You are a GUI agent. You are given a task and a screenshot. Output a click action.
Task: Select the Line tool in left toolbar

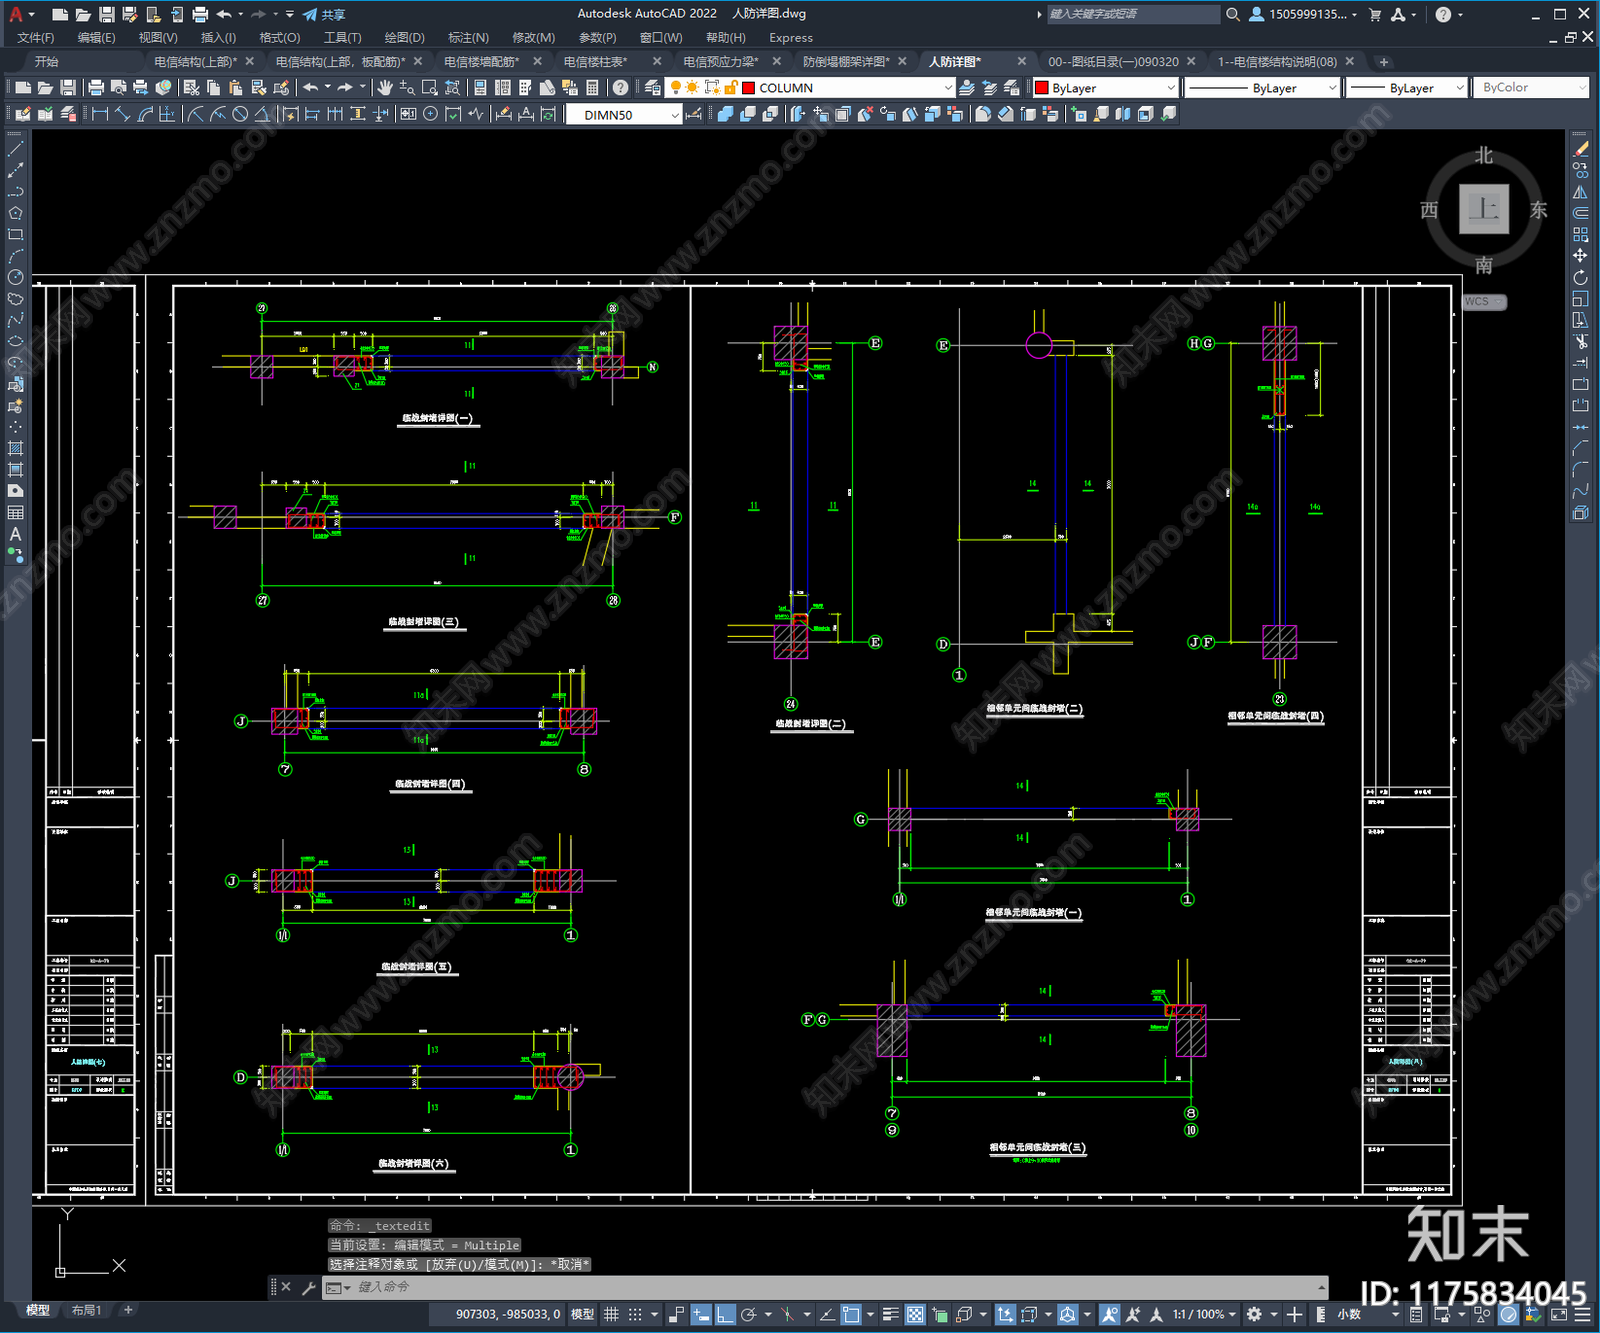pyautogui.click(x=15, y=148)
